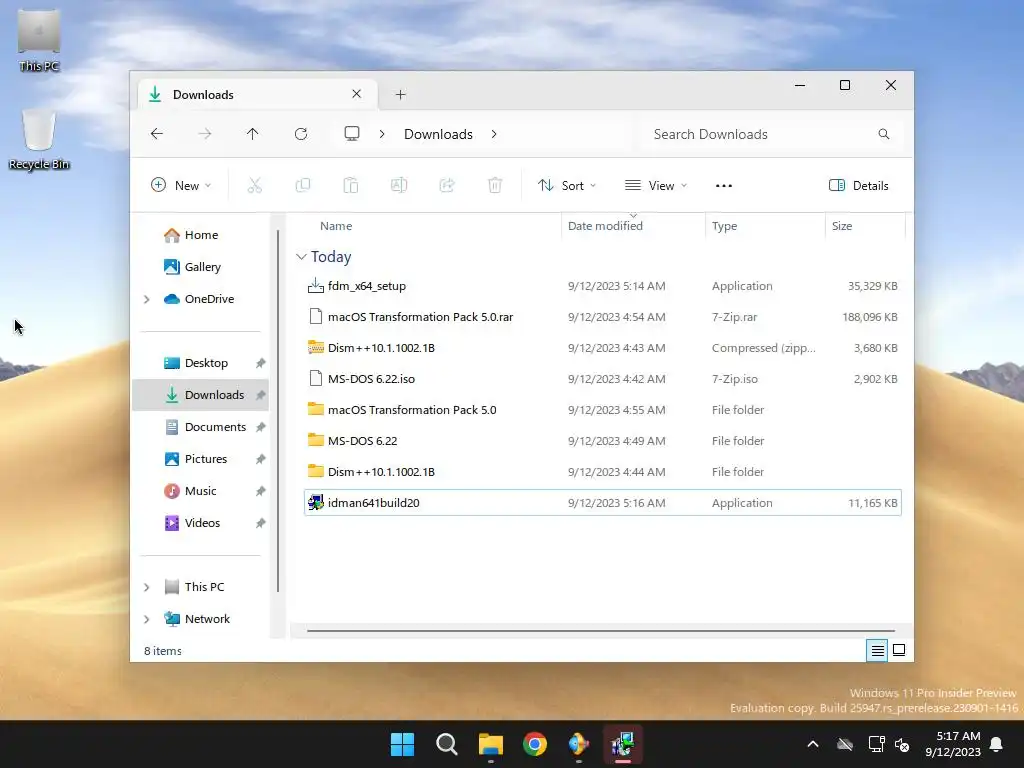Click the PC icon in address bar

[x=352, y=134]
